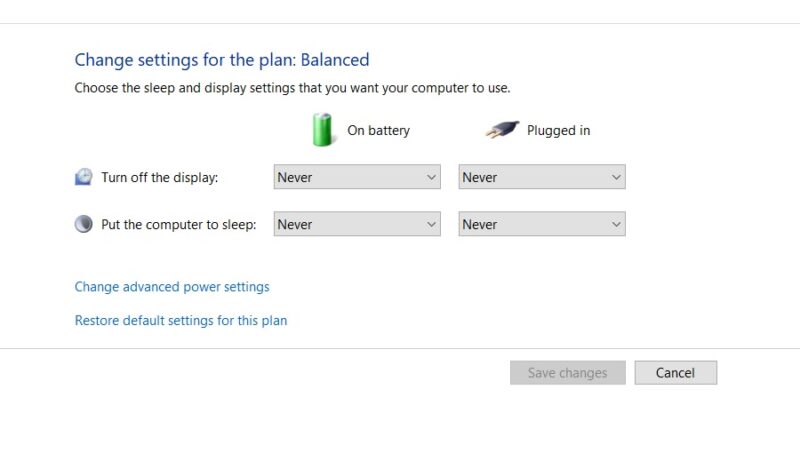The height and width of the screenshot is (453, 800).
Task: Click chevron arrow of on-battery display dropdown
Action: [431, 177]
